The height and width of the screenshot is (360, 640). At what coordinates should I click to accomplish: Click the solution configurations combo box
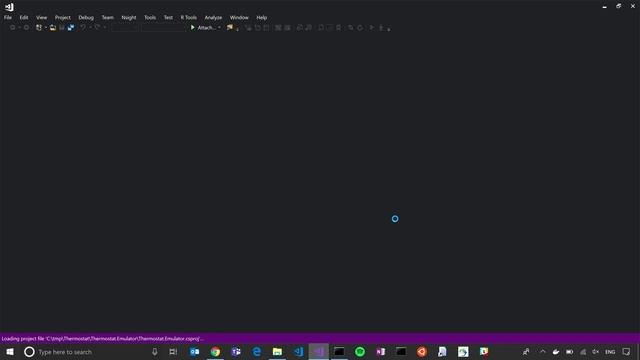click(x=125, y=28)
